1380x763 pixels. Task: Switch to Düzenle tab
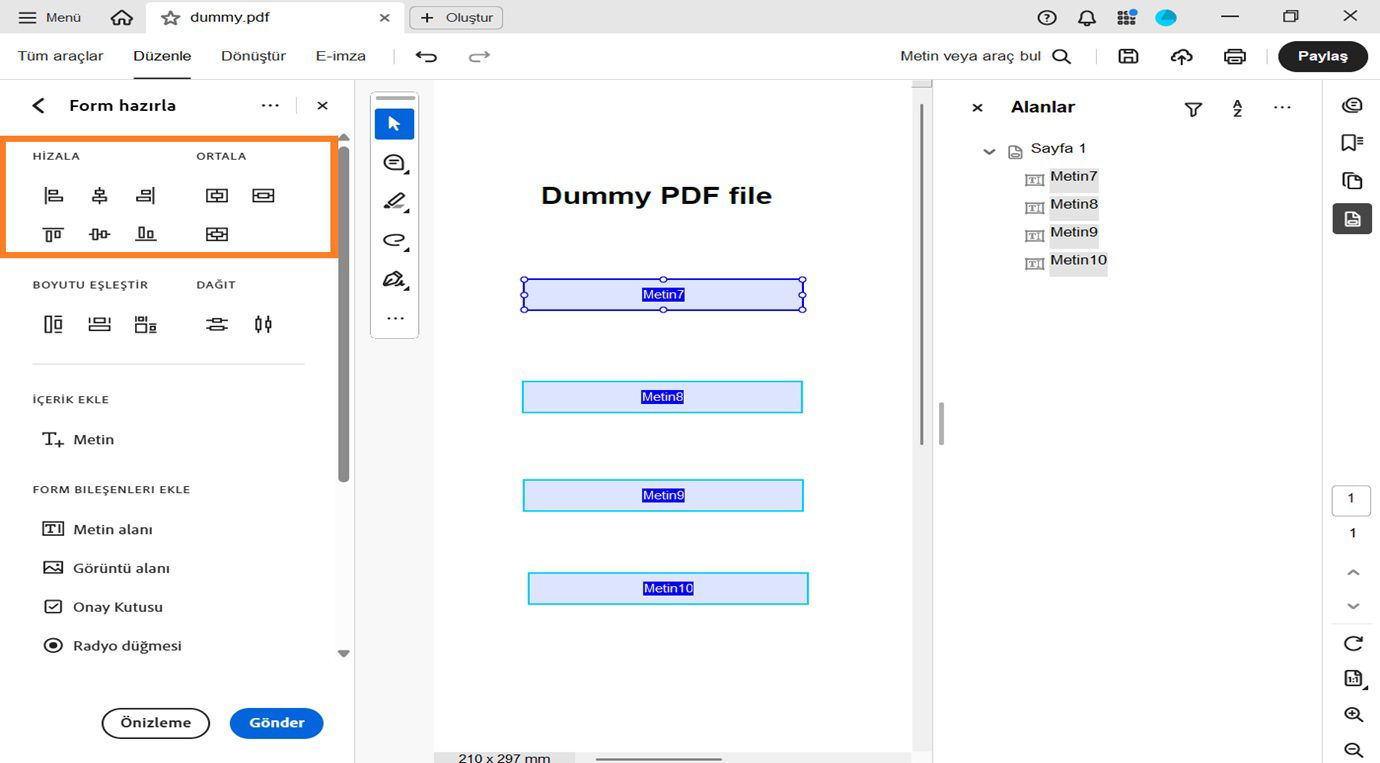(162, 56)
